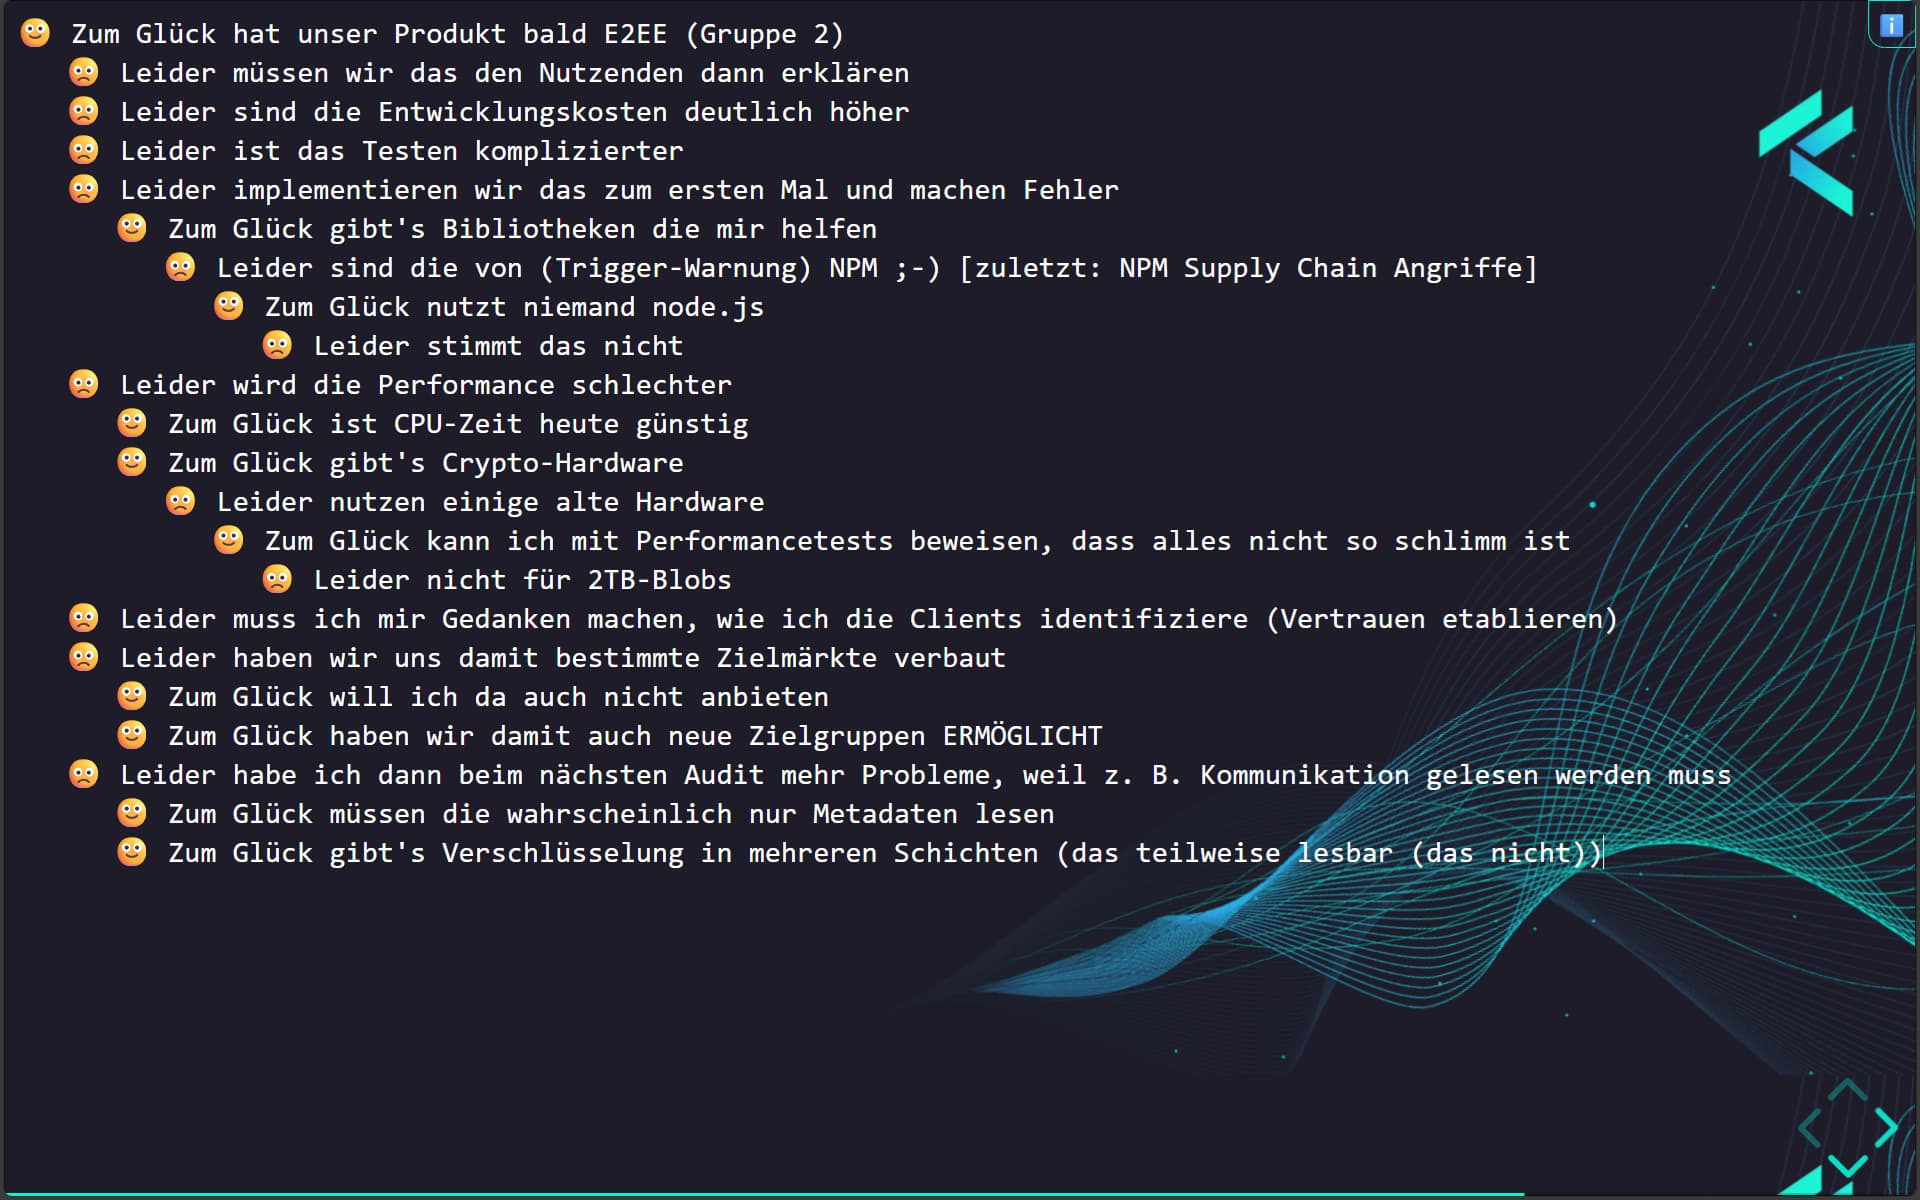Click the happy emoji before 'Zum Glück hat unser Produkt'
The width and height of the screenshot is (1920, 1200).
coord(35,33)
